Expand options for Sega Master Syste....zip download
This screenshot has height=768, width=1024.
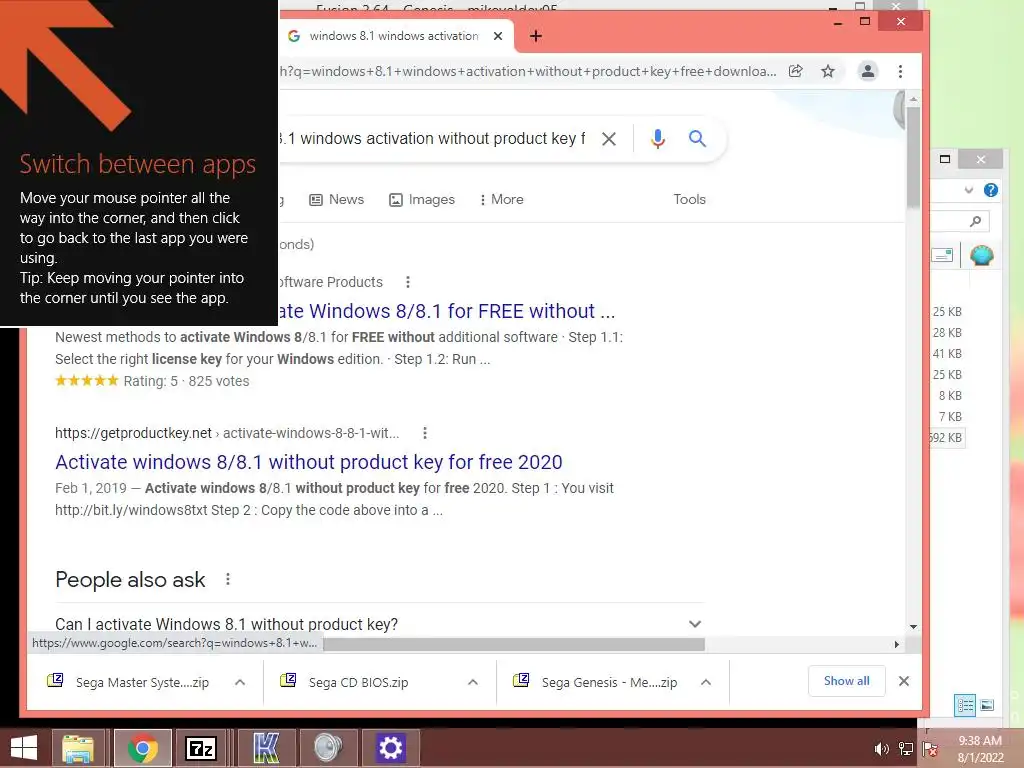pos(240,682)
